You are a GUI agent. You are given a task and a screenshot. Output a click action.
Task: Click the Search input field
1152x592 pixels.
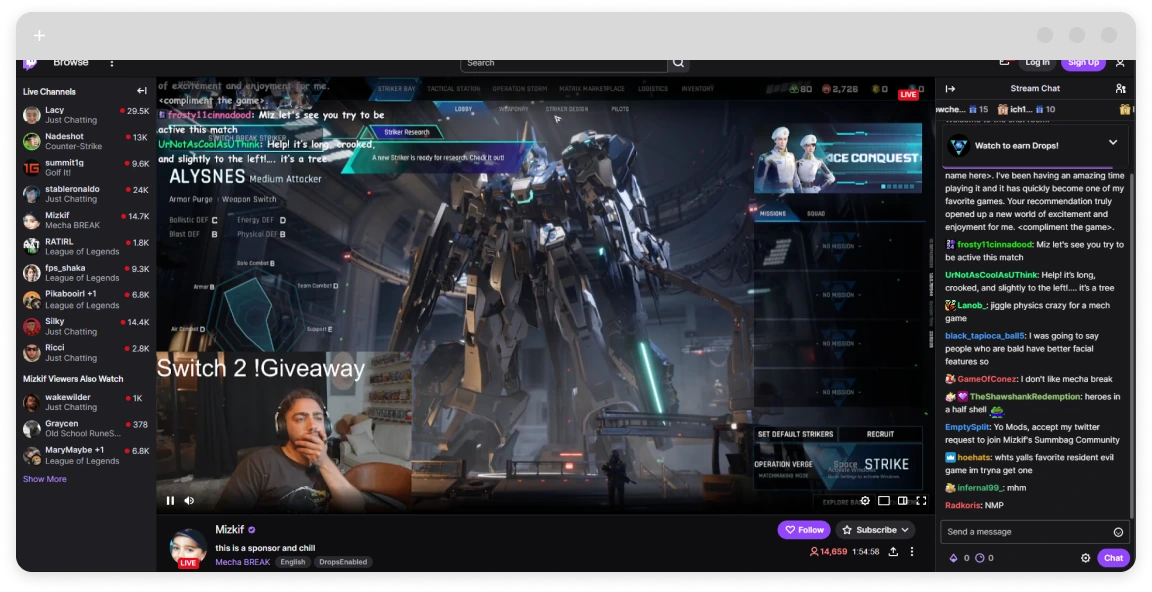(x=564, y=63)
